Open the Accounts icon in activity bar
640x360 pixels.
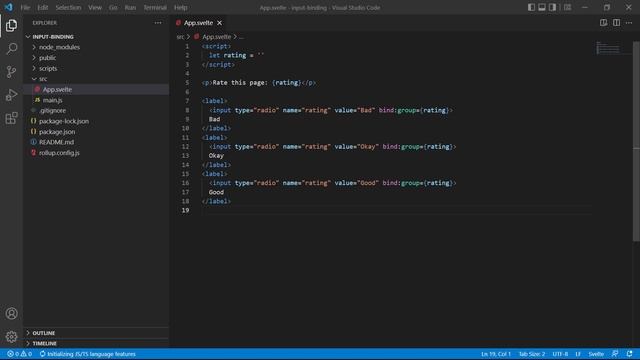click(11, 313)
